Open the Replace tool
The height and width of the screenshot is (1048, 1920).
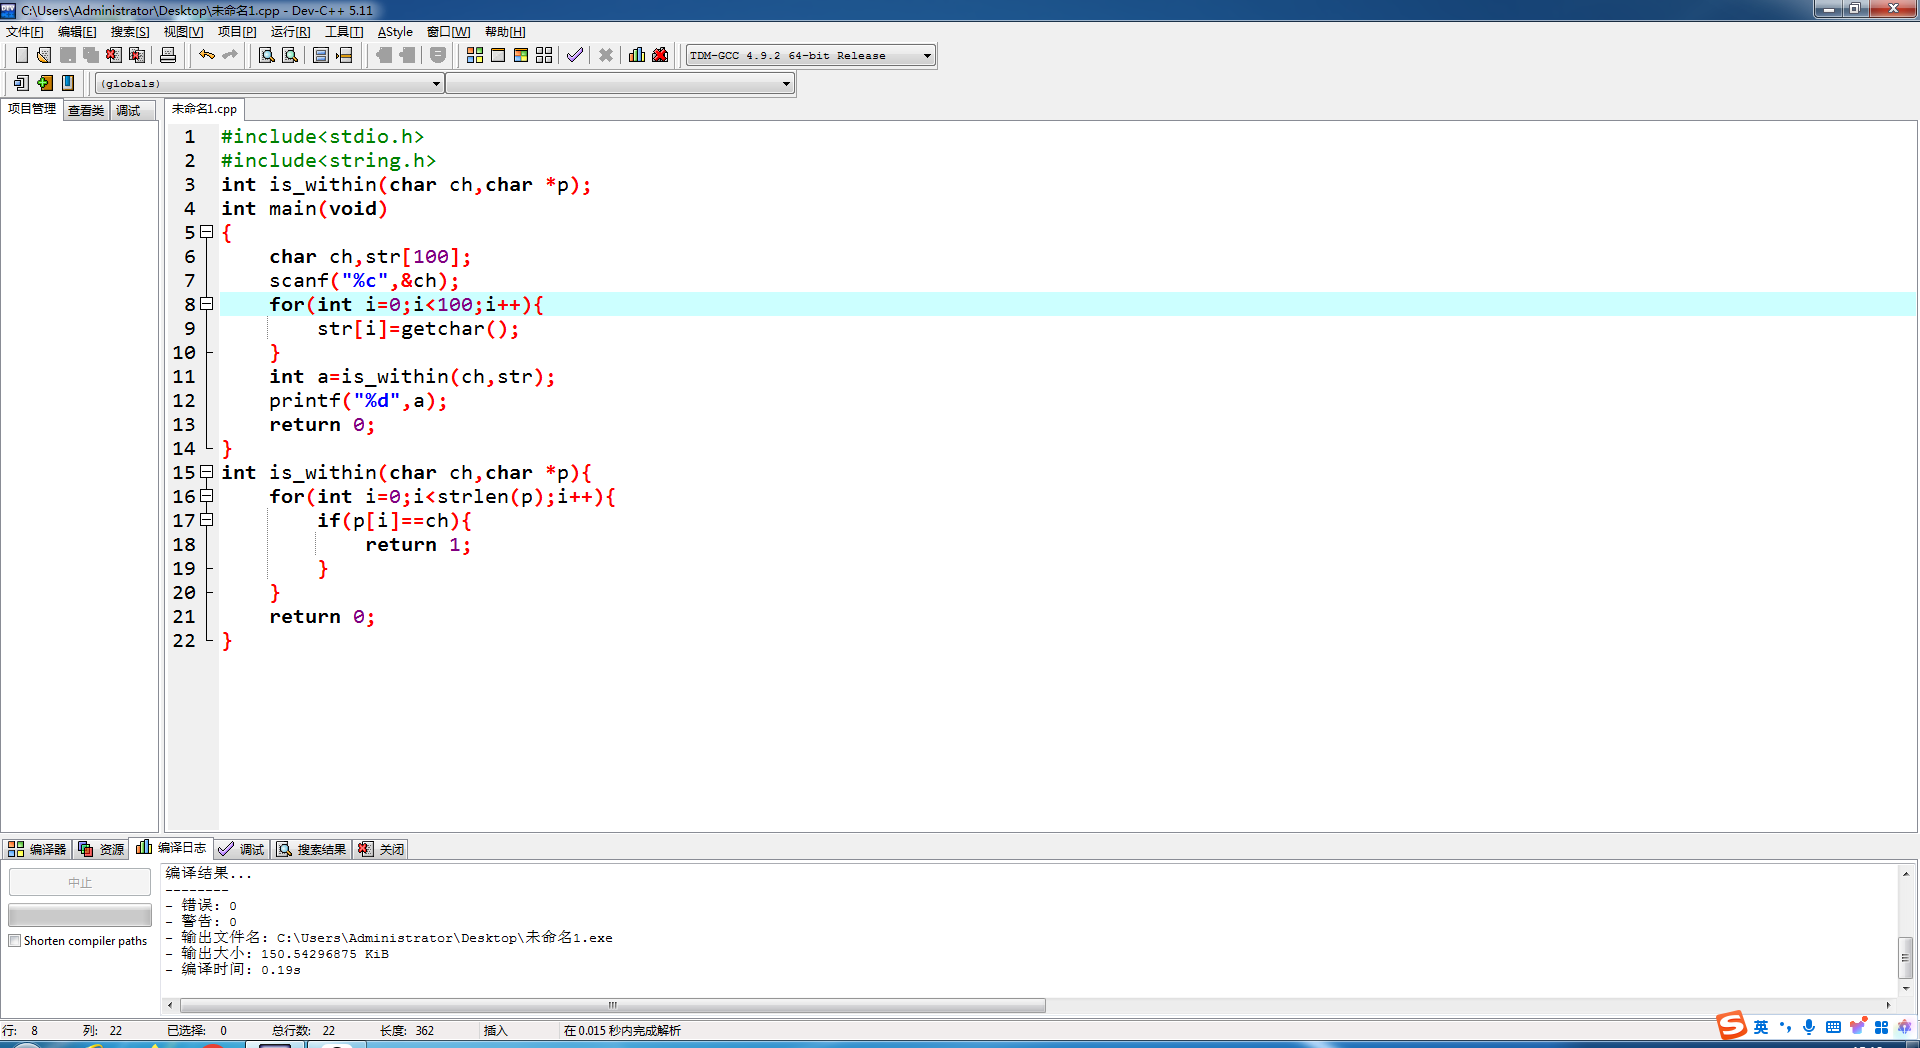pyautogui.click(x=290, y=55)
